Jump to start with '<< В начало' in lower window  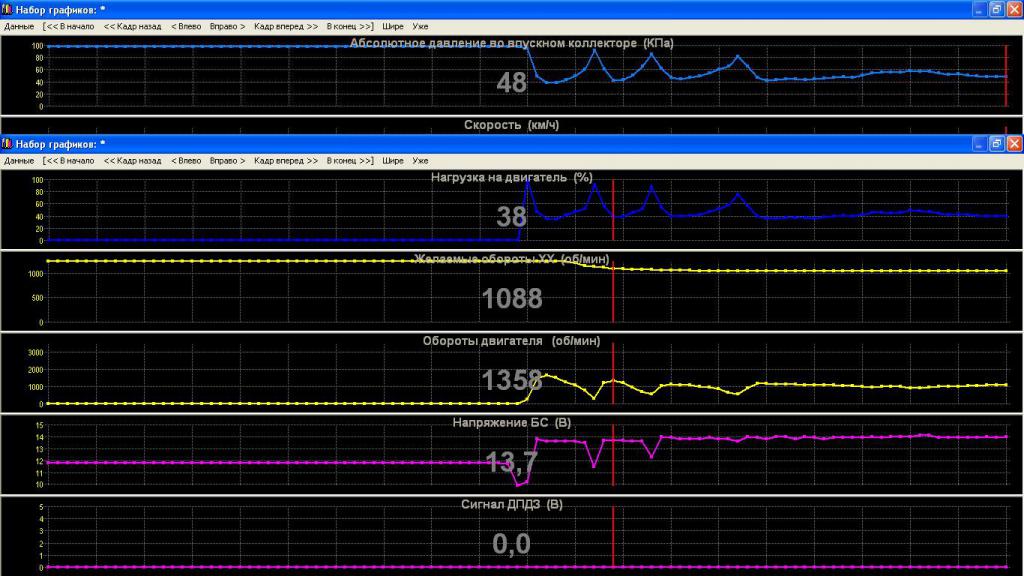68,160
